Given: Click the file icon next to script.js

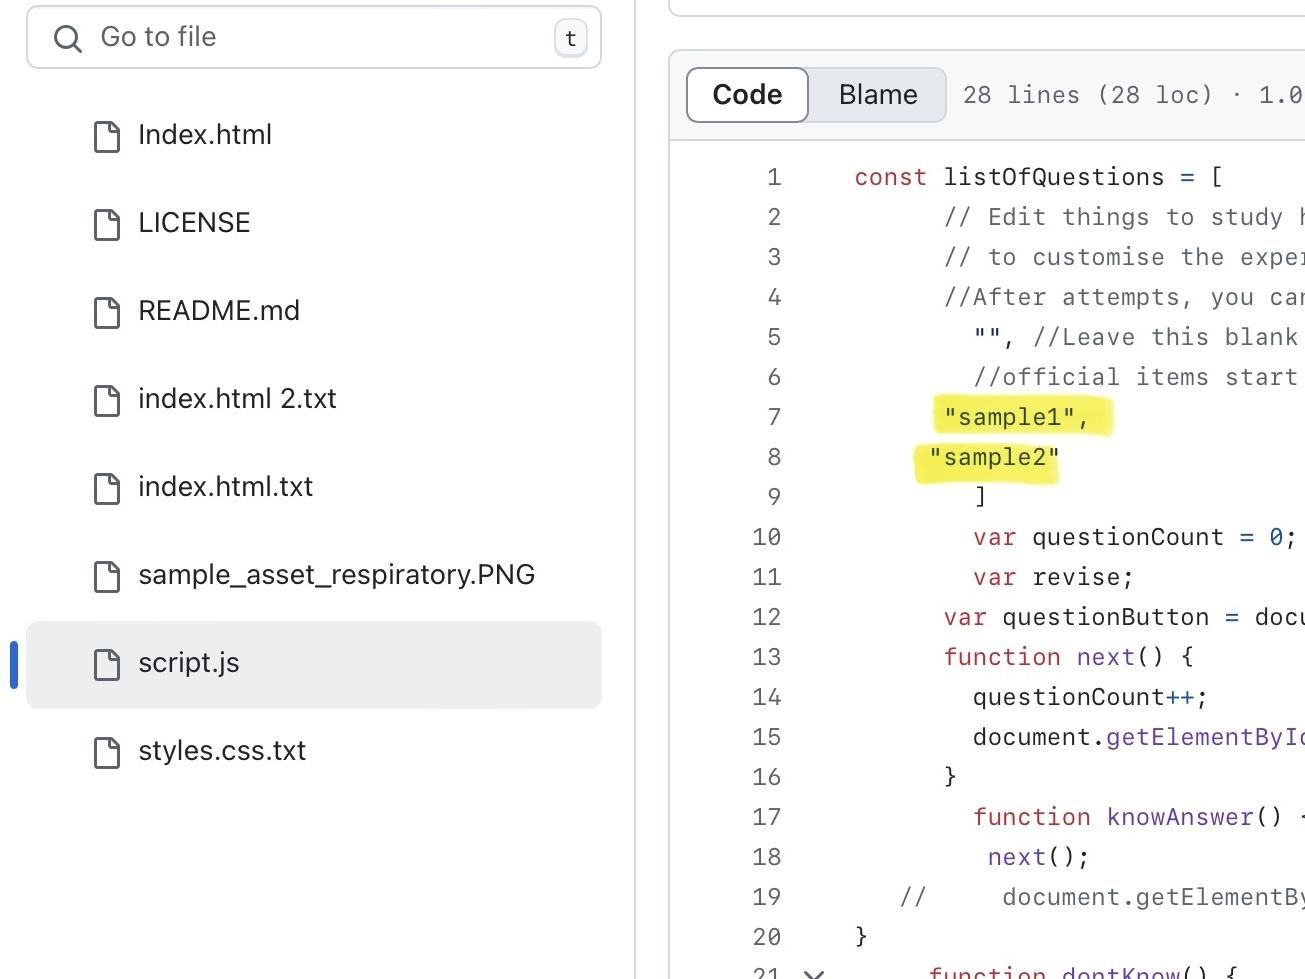Looking at the screenshot, I should point(107,665).
